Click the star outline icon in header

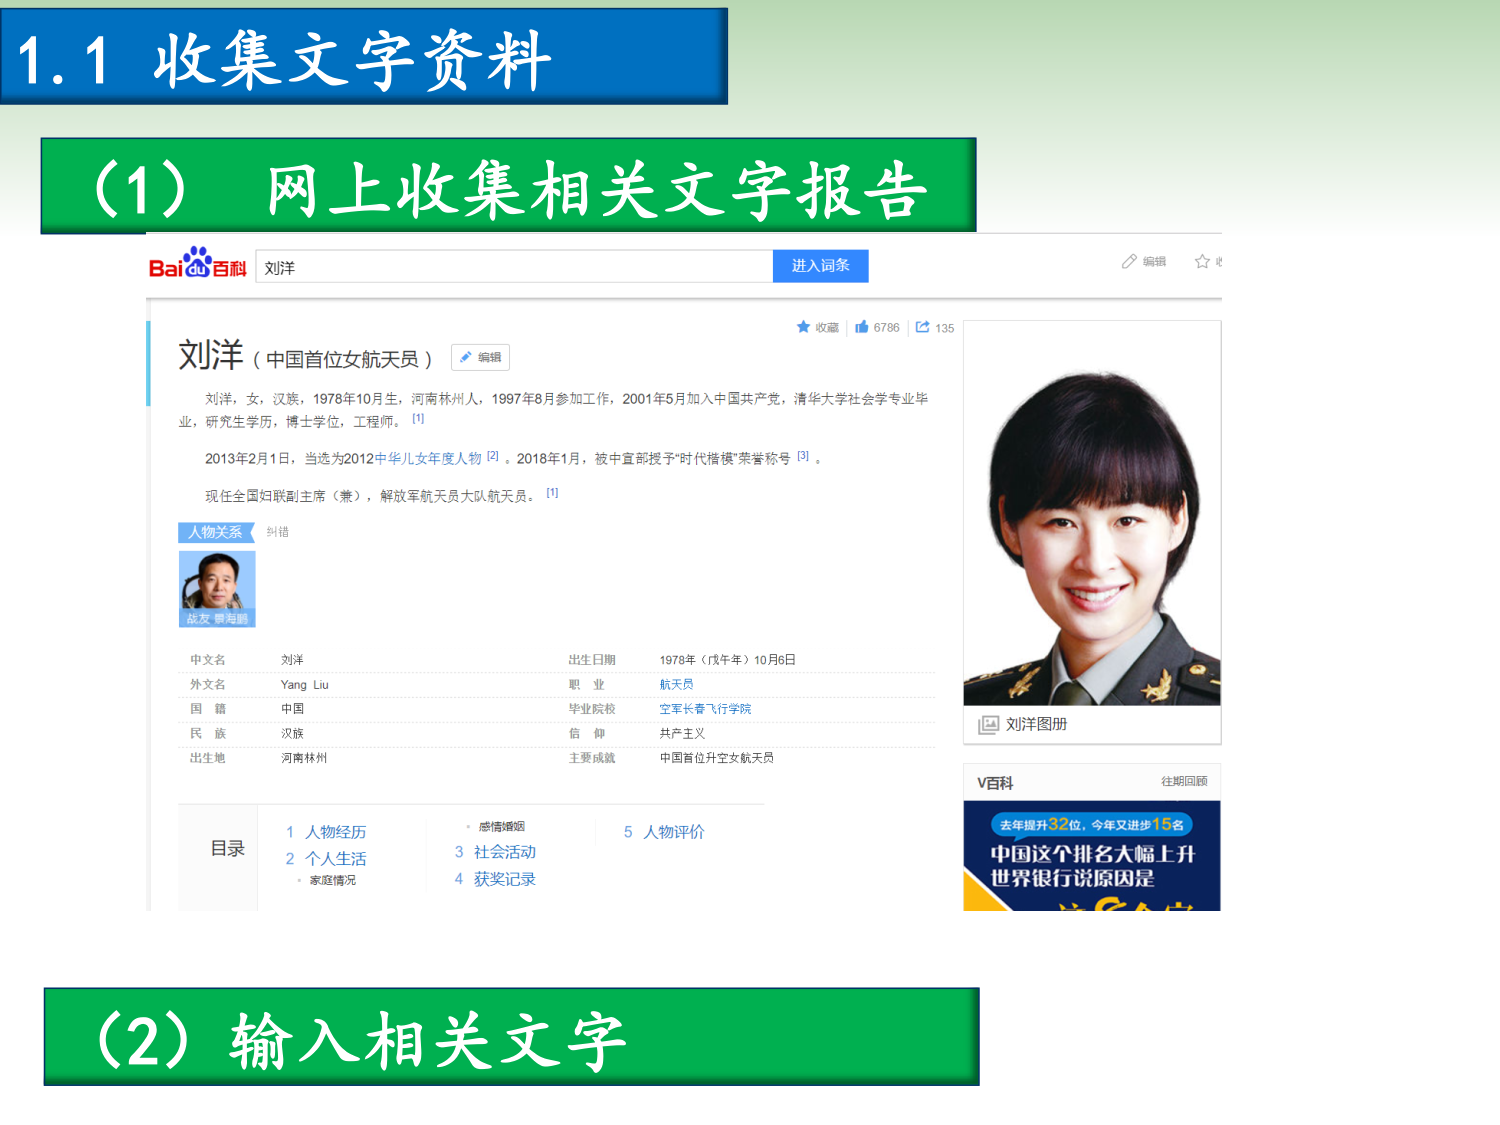1202,261
